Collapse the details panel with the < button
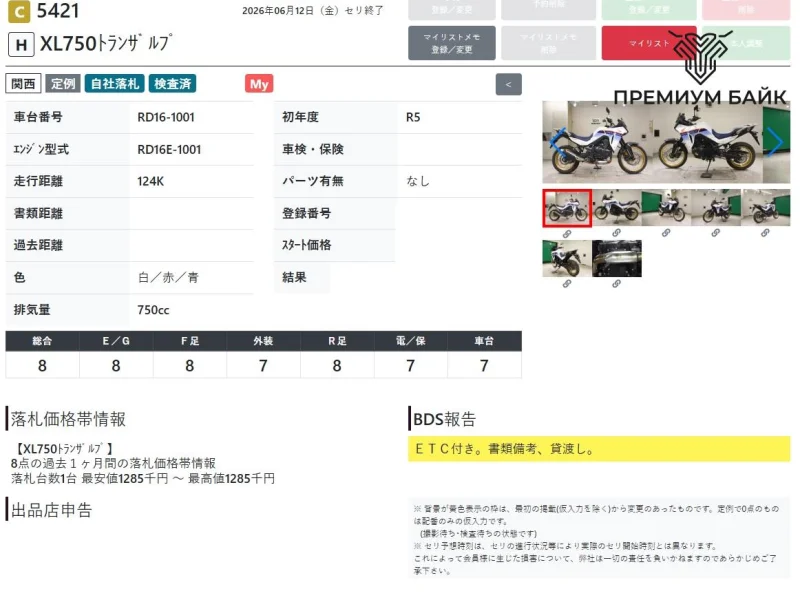 click(508, 84)
